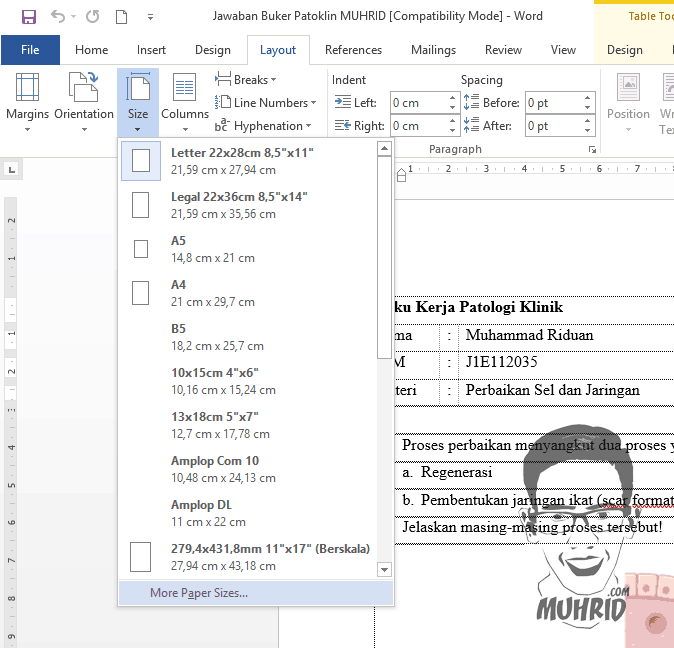Collapse the Size dropdown button

[138, 102]
